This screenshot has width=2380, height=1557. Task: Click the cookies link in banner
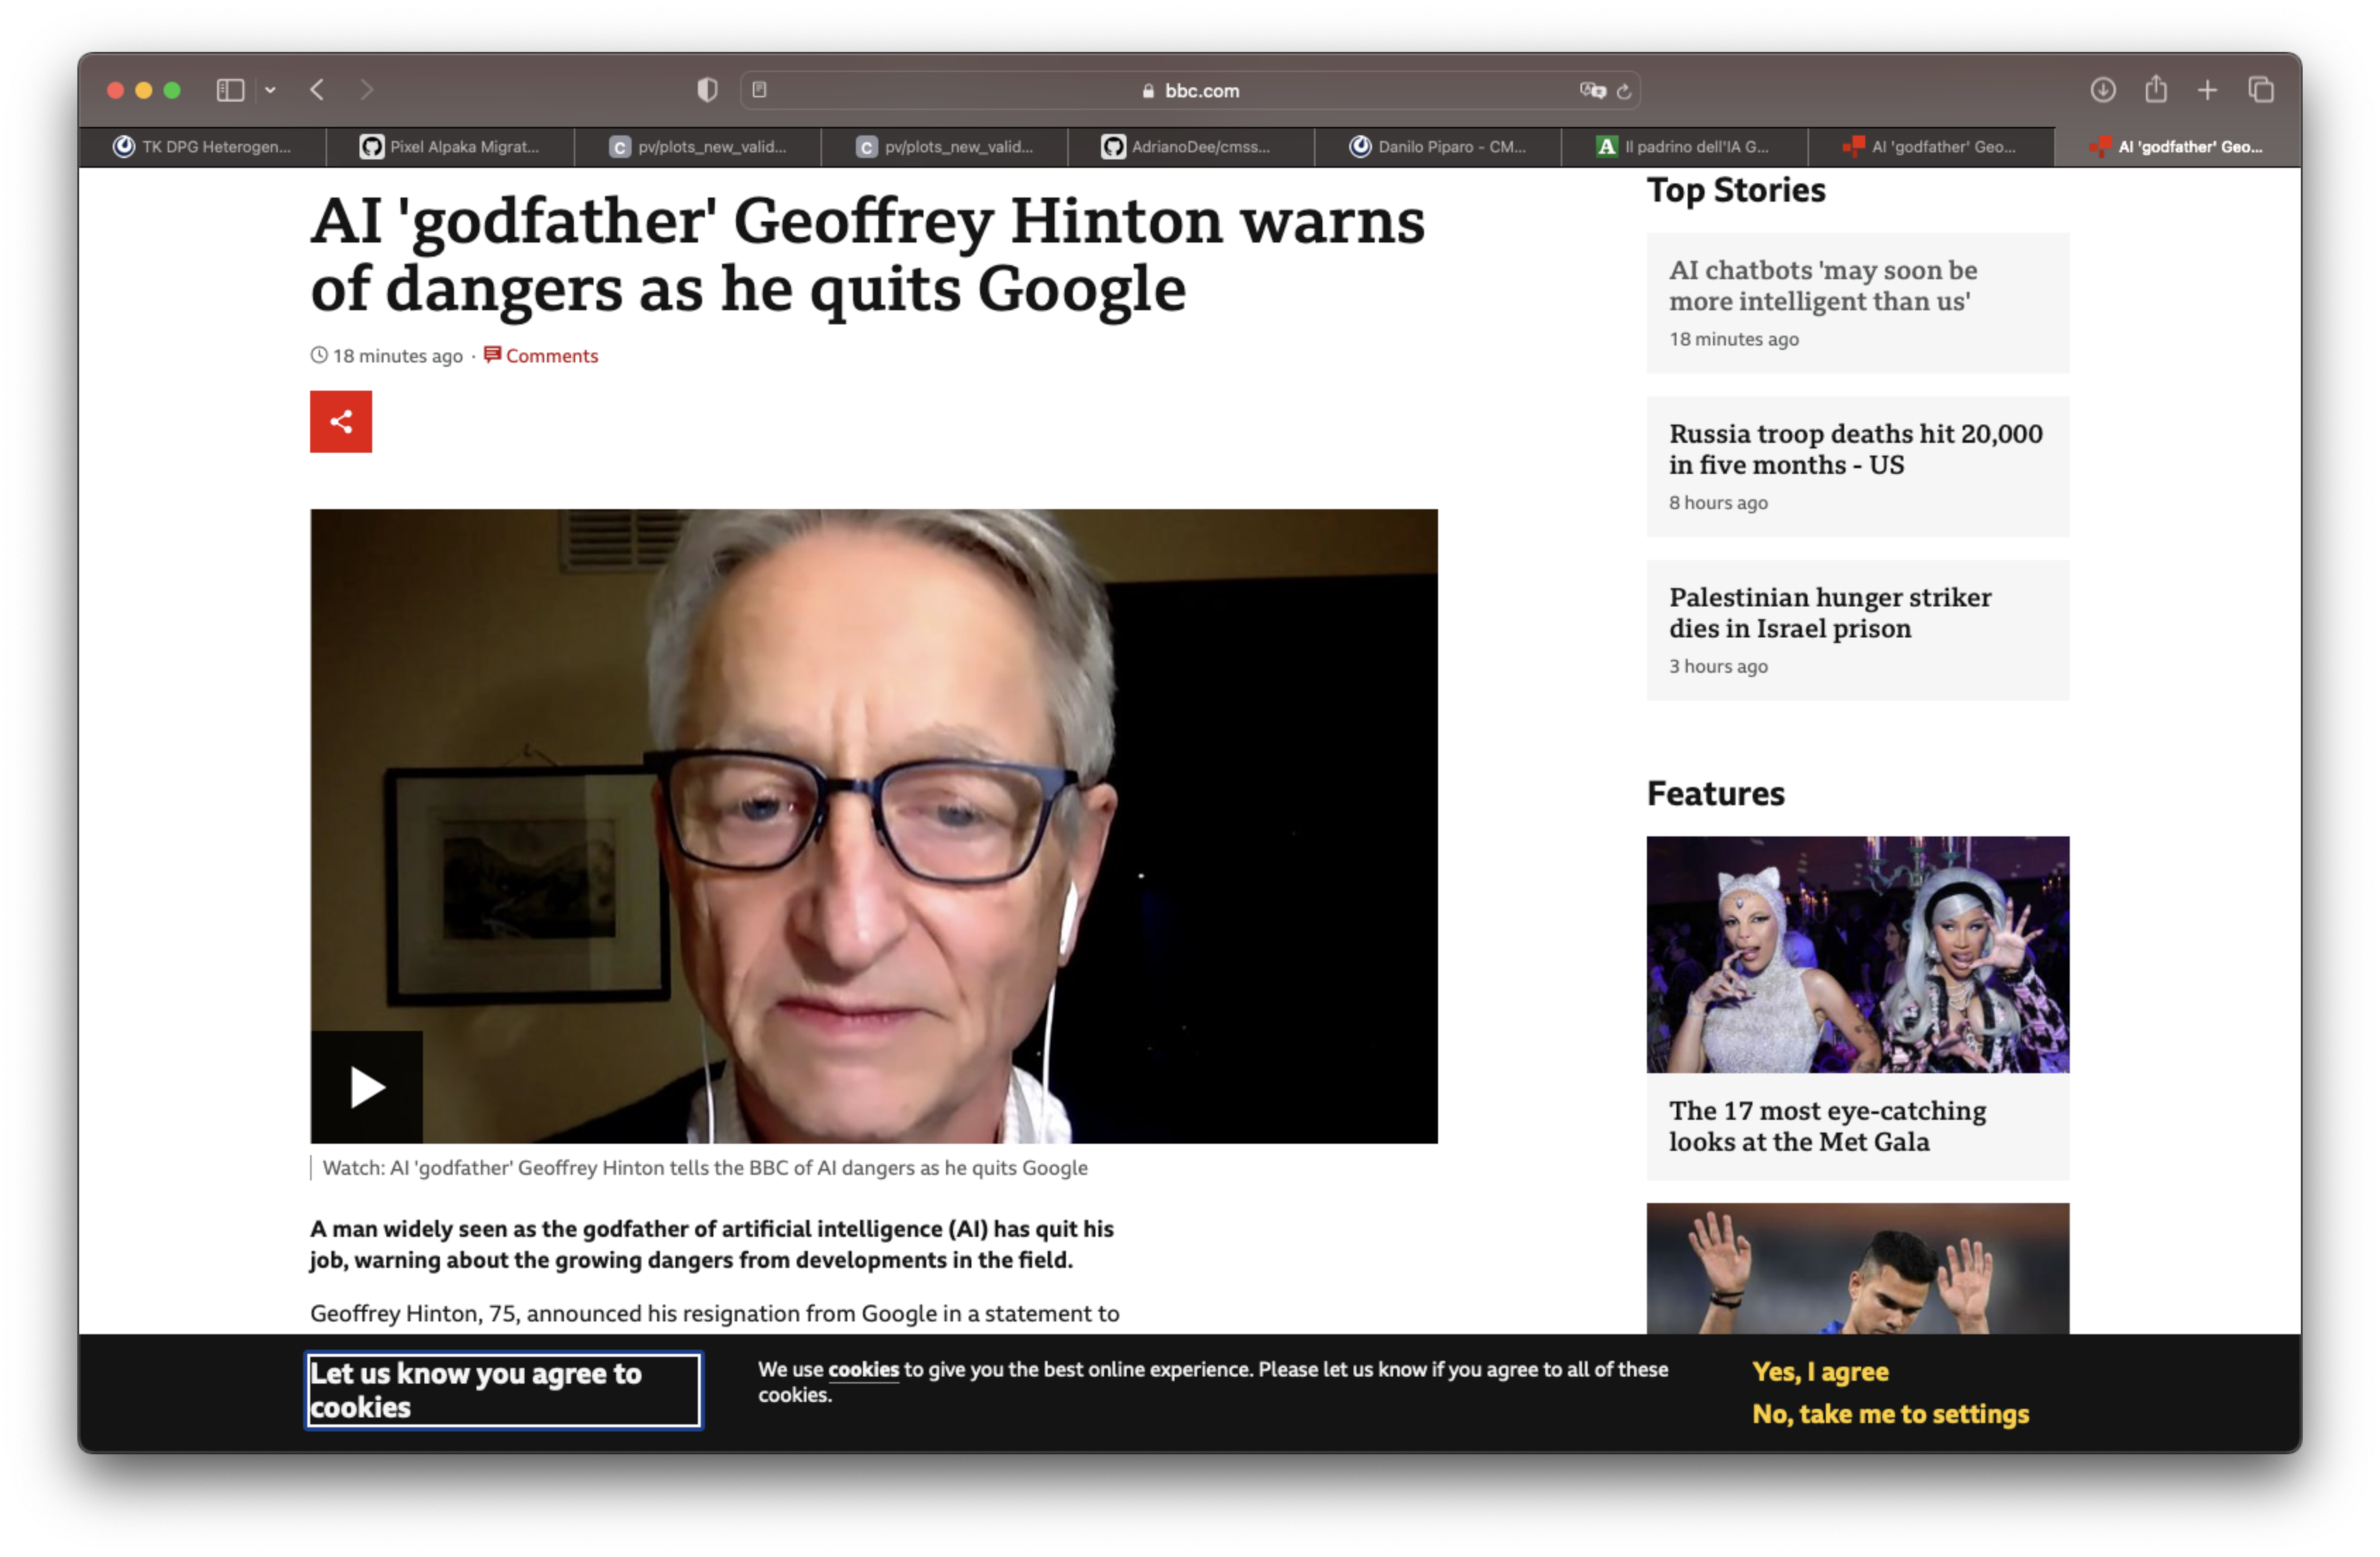[863, 1370]
